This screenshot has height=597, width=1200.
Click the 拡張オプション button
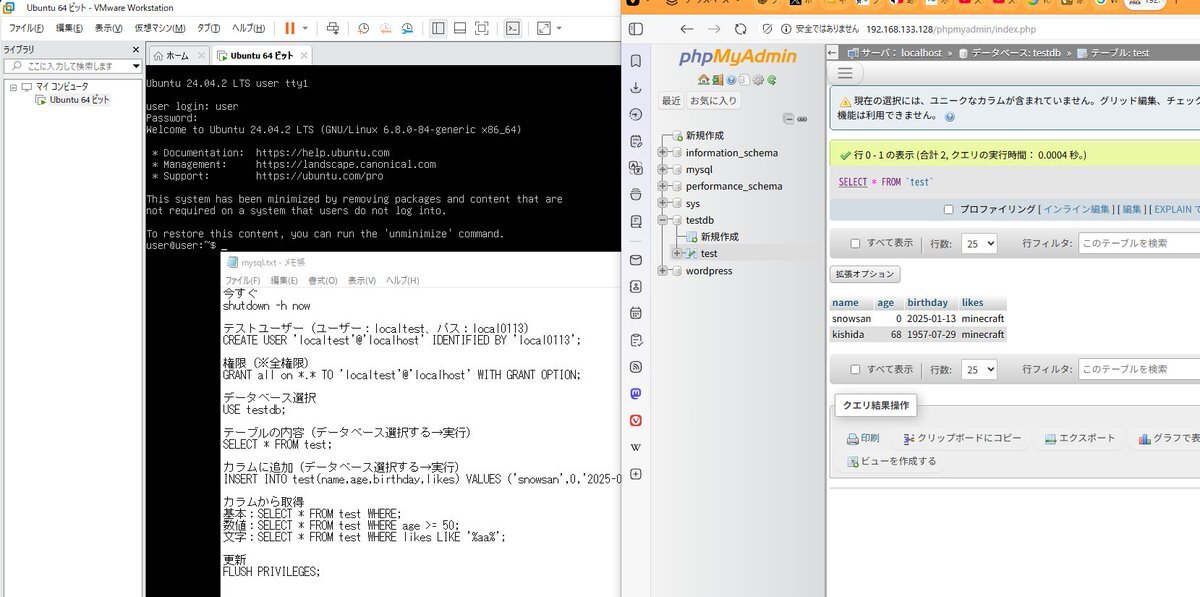pos(865,274)
